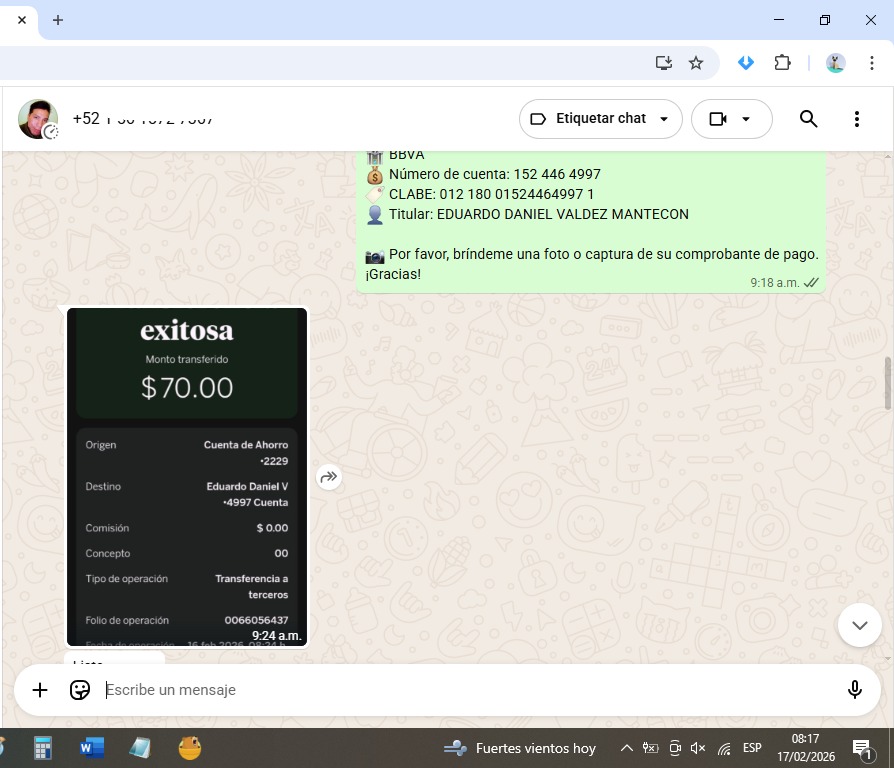Open the chat options three-dot menu
The height and width of the screenshot is (768, 894).
pos(856,119)
